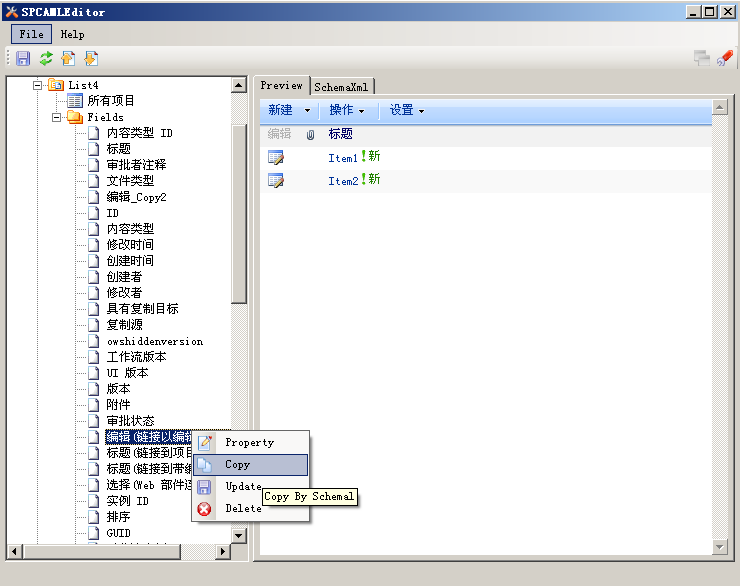Switch to the SchemaXml tab
The image size is (740, 586).
click(x=341, y=87)
